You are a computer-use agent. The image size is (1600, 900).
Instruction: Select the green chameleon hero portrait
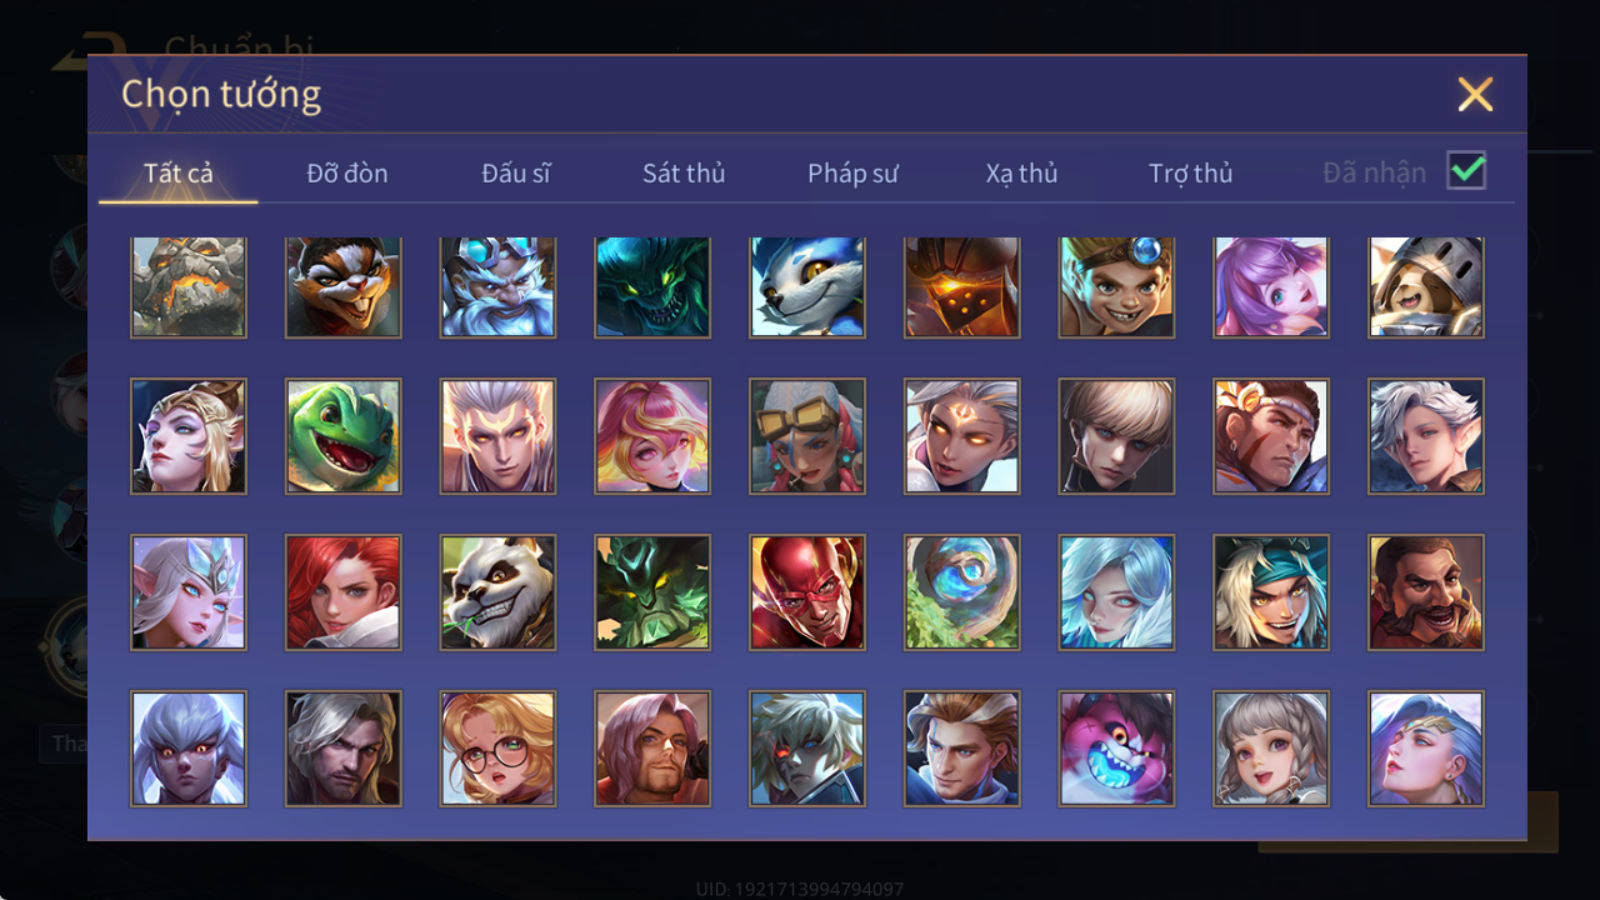click(x=343, y=436)
